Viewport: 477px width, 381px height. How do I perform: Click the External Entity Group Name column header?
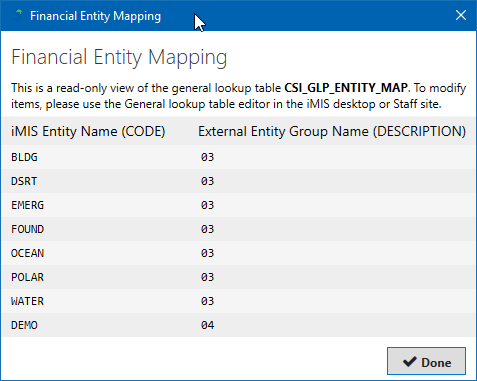click(x=332, y=131)
